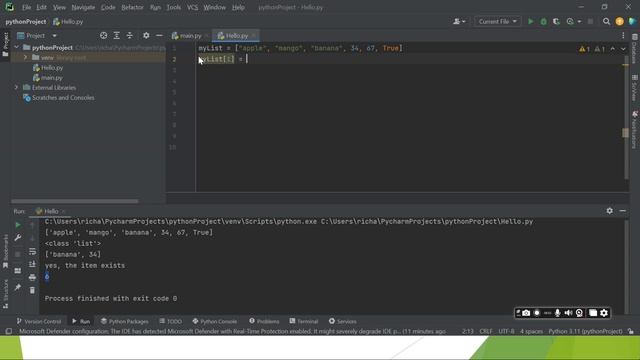Screen dimensions: 640x360
Task: Open Code With Me dropdown arrow
Action: 464,21
